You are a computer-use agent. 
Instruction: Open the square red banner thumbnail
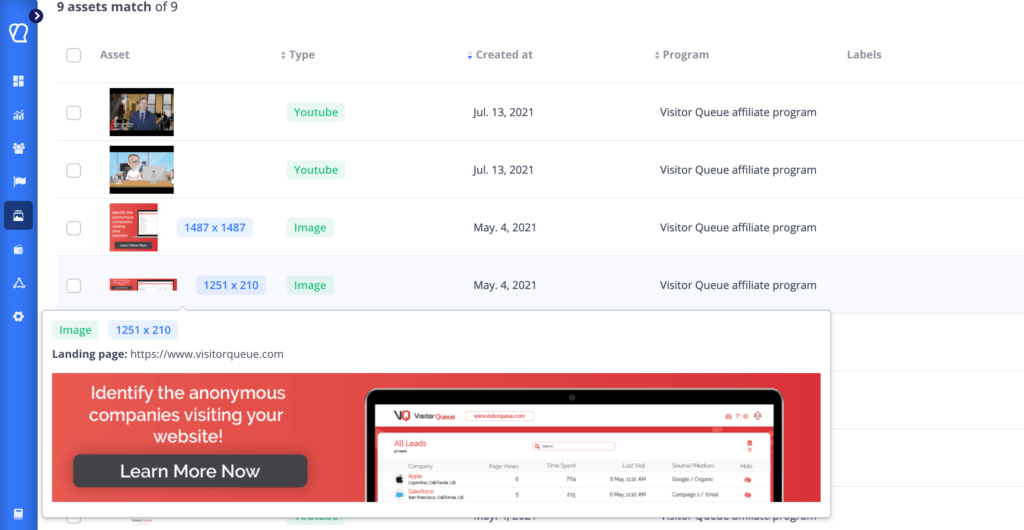pyautogui.click(x=134, y=227)
